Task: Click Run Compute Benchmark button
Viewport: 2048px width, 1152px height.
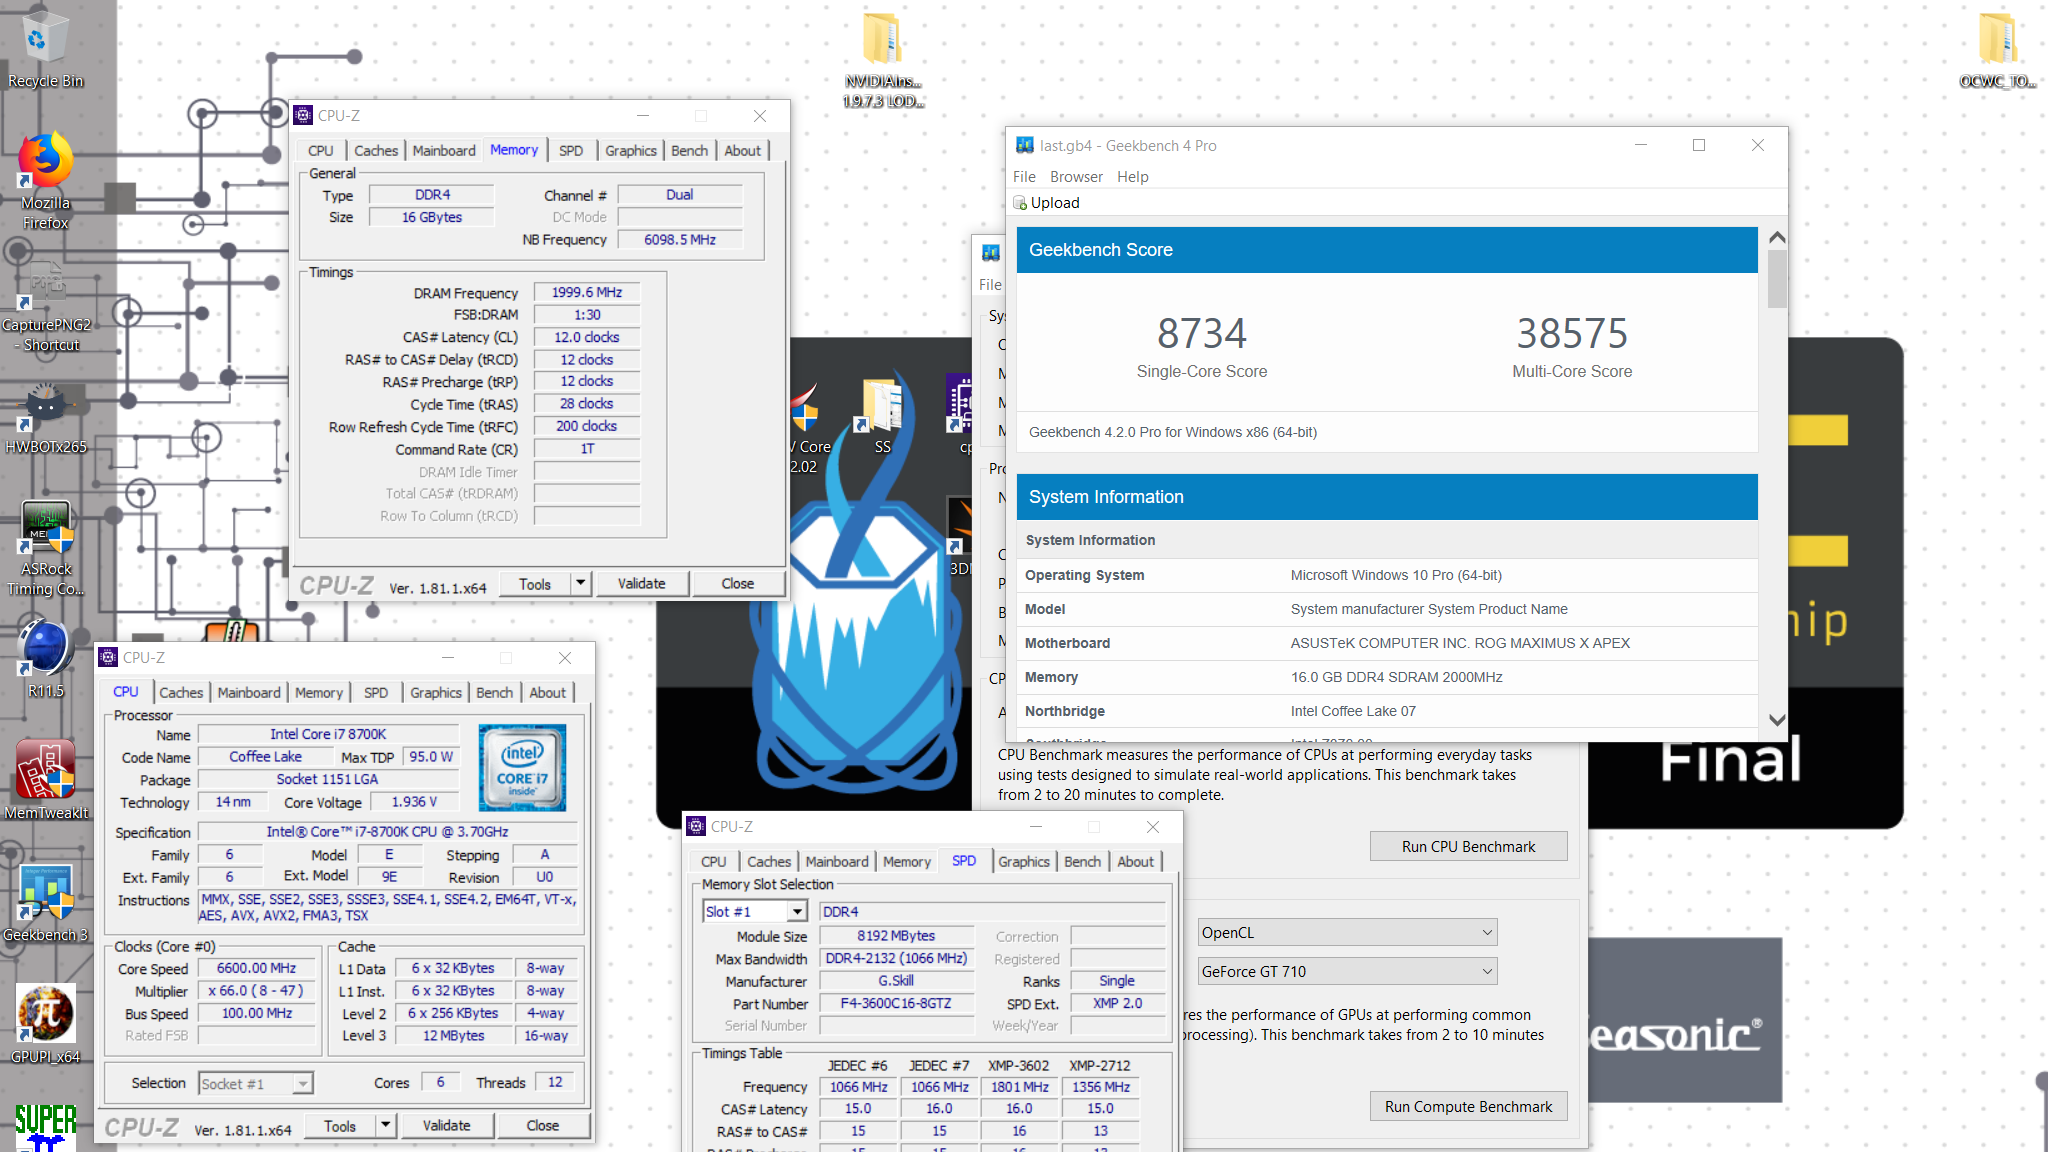Action: click(1468, 1107)
